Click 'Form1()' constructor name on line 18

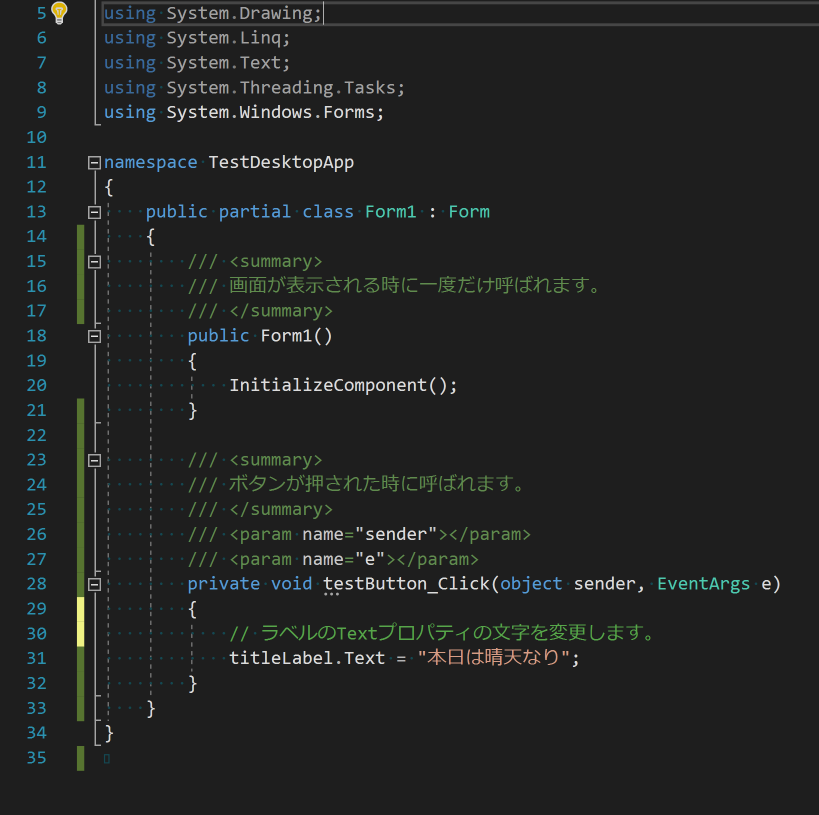click(x=296, y=336)
